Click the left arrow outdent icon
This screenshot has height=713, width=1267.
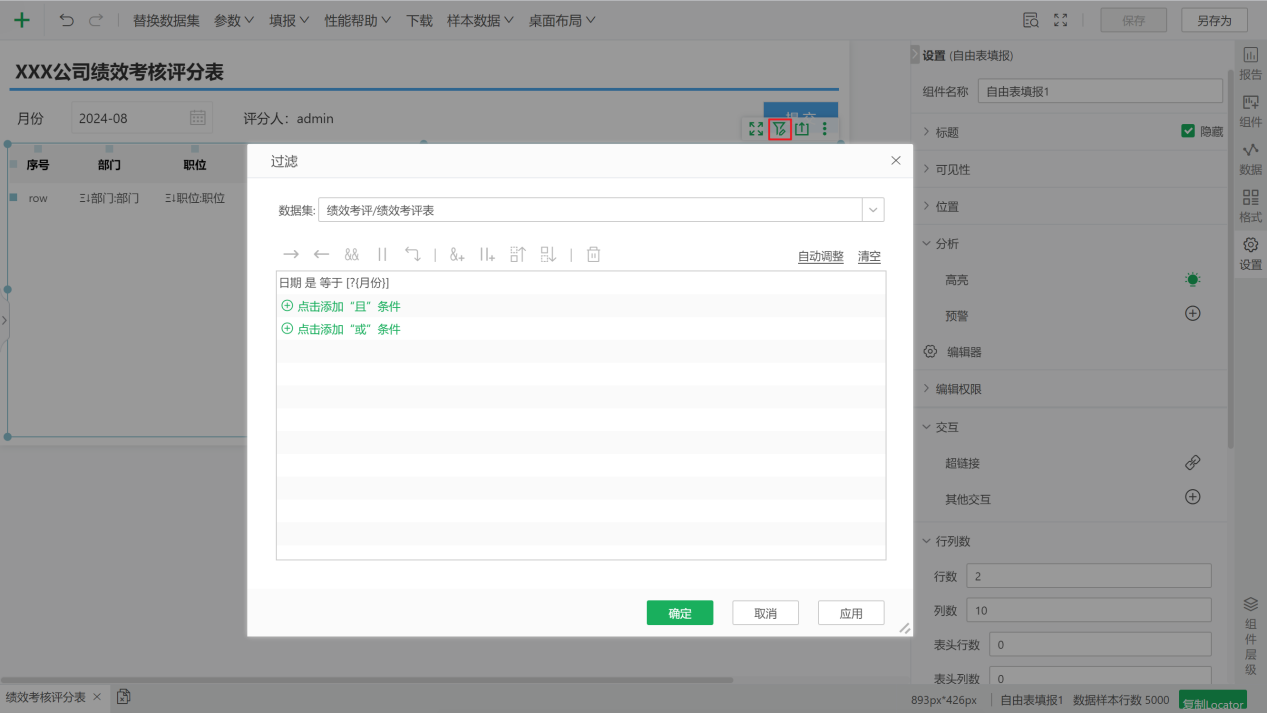click(322, 255)
